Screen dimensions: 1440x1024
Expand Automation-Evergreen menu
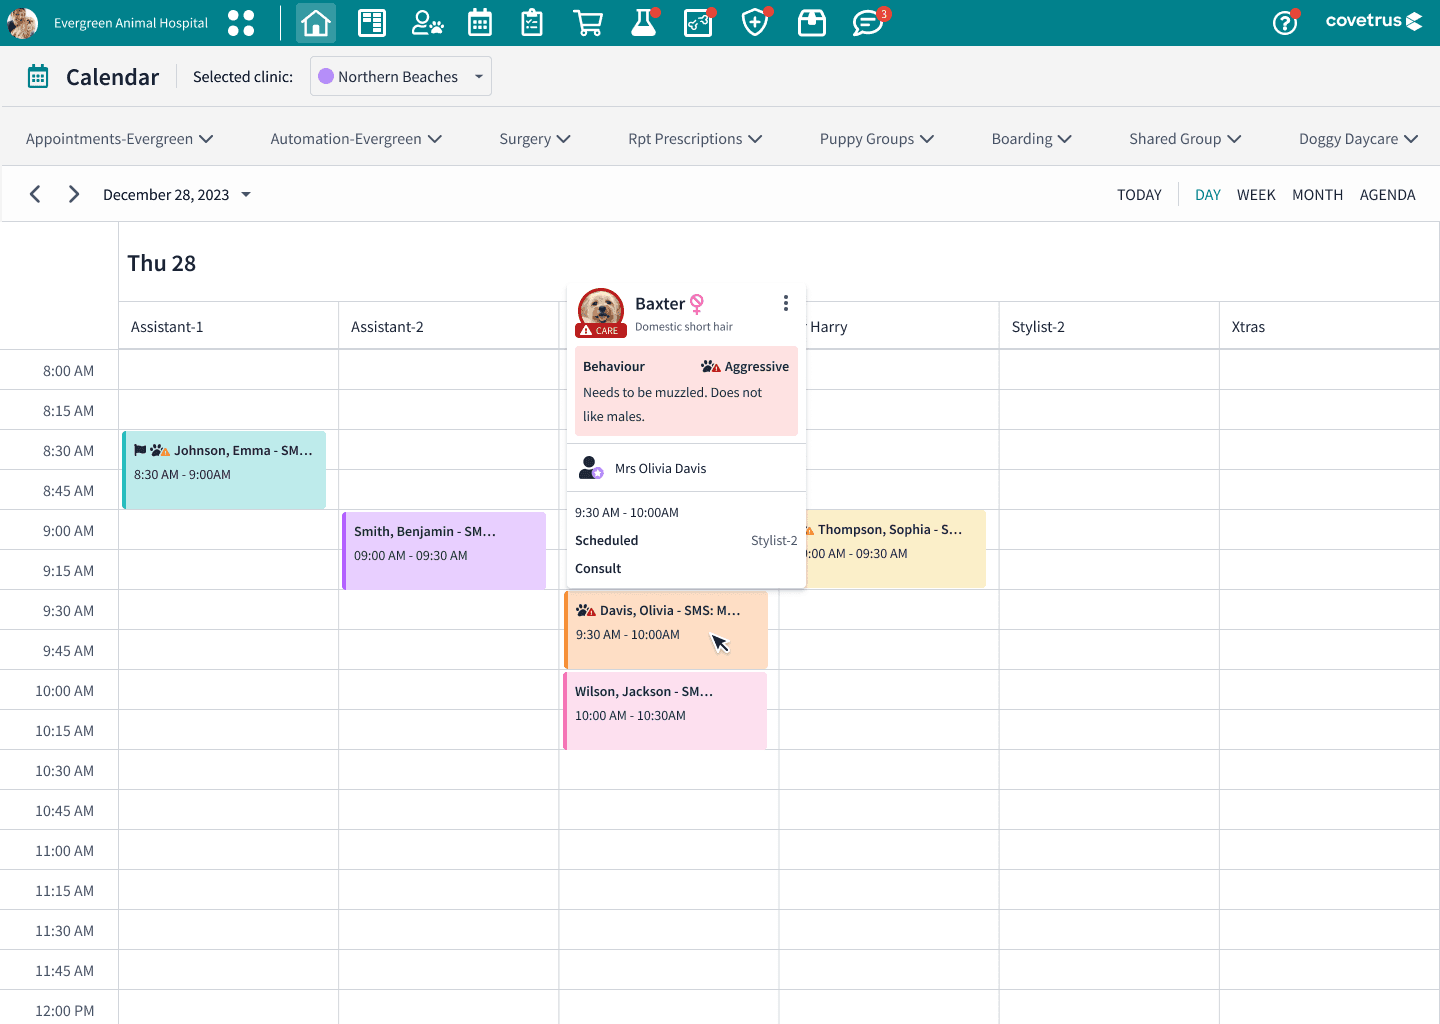point(356,139)
